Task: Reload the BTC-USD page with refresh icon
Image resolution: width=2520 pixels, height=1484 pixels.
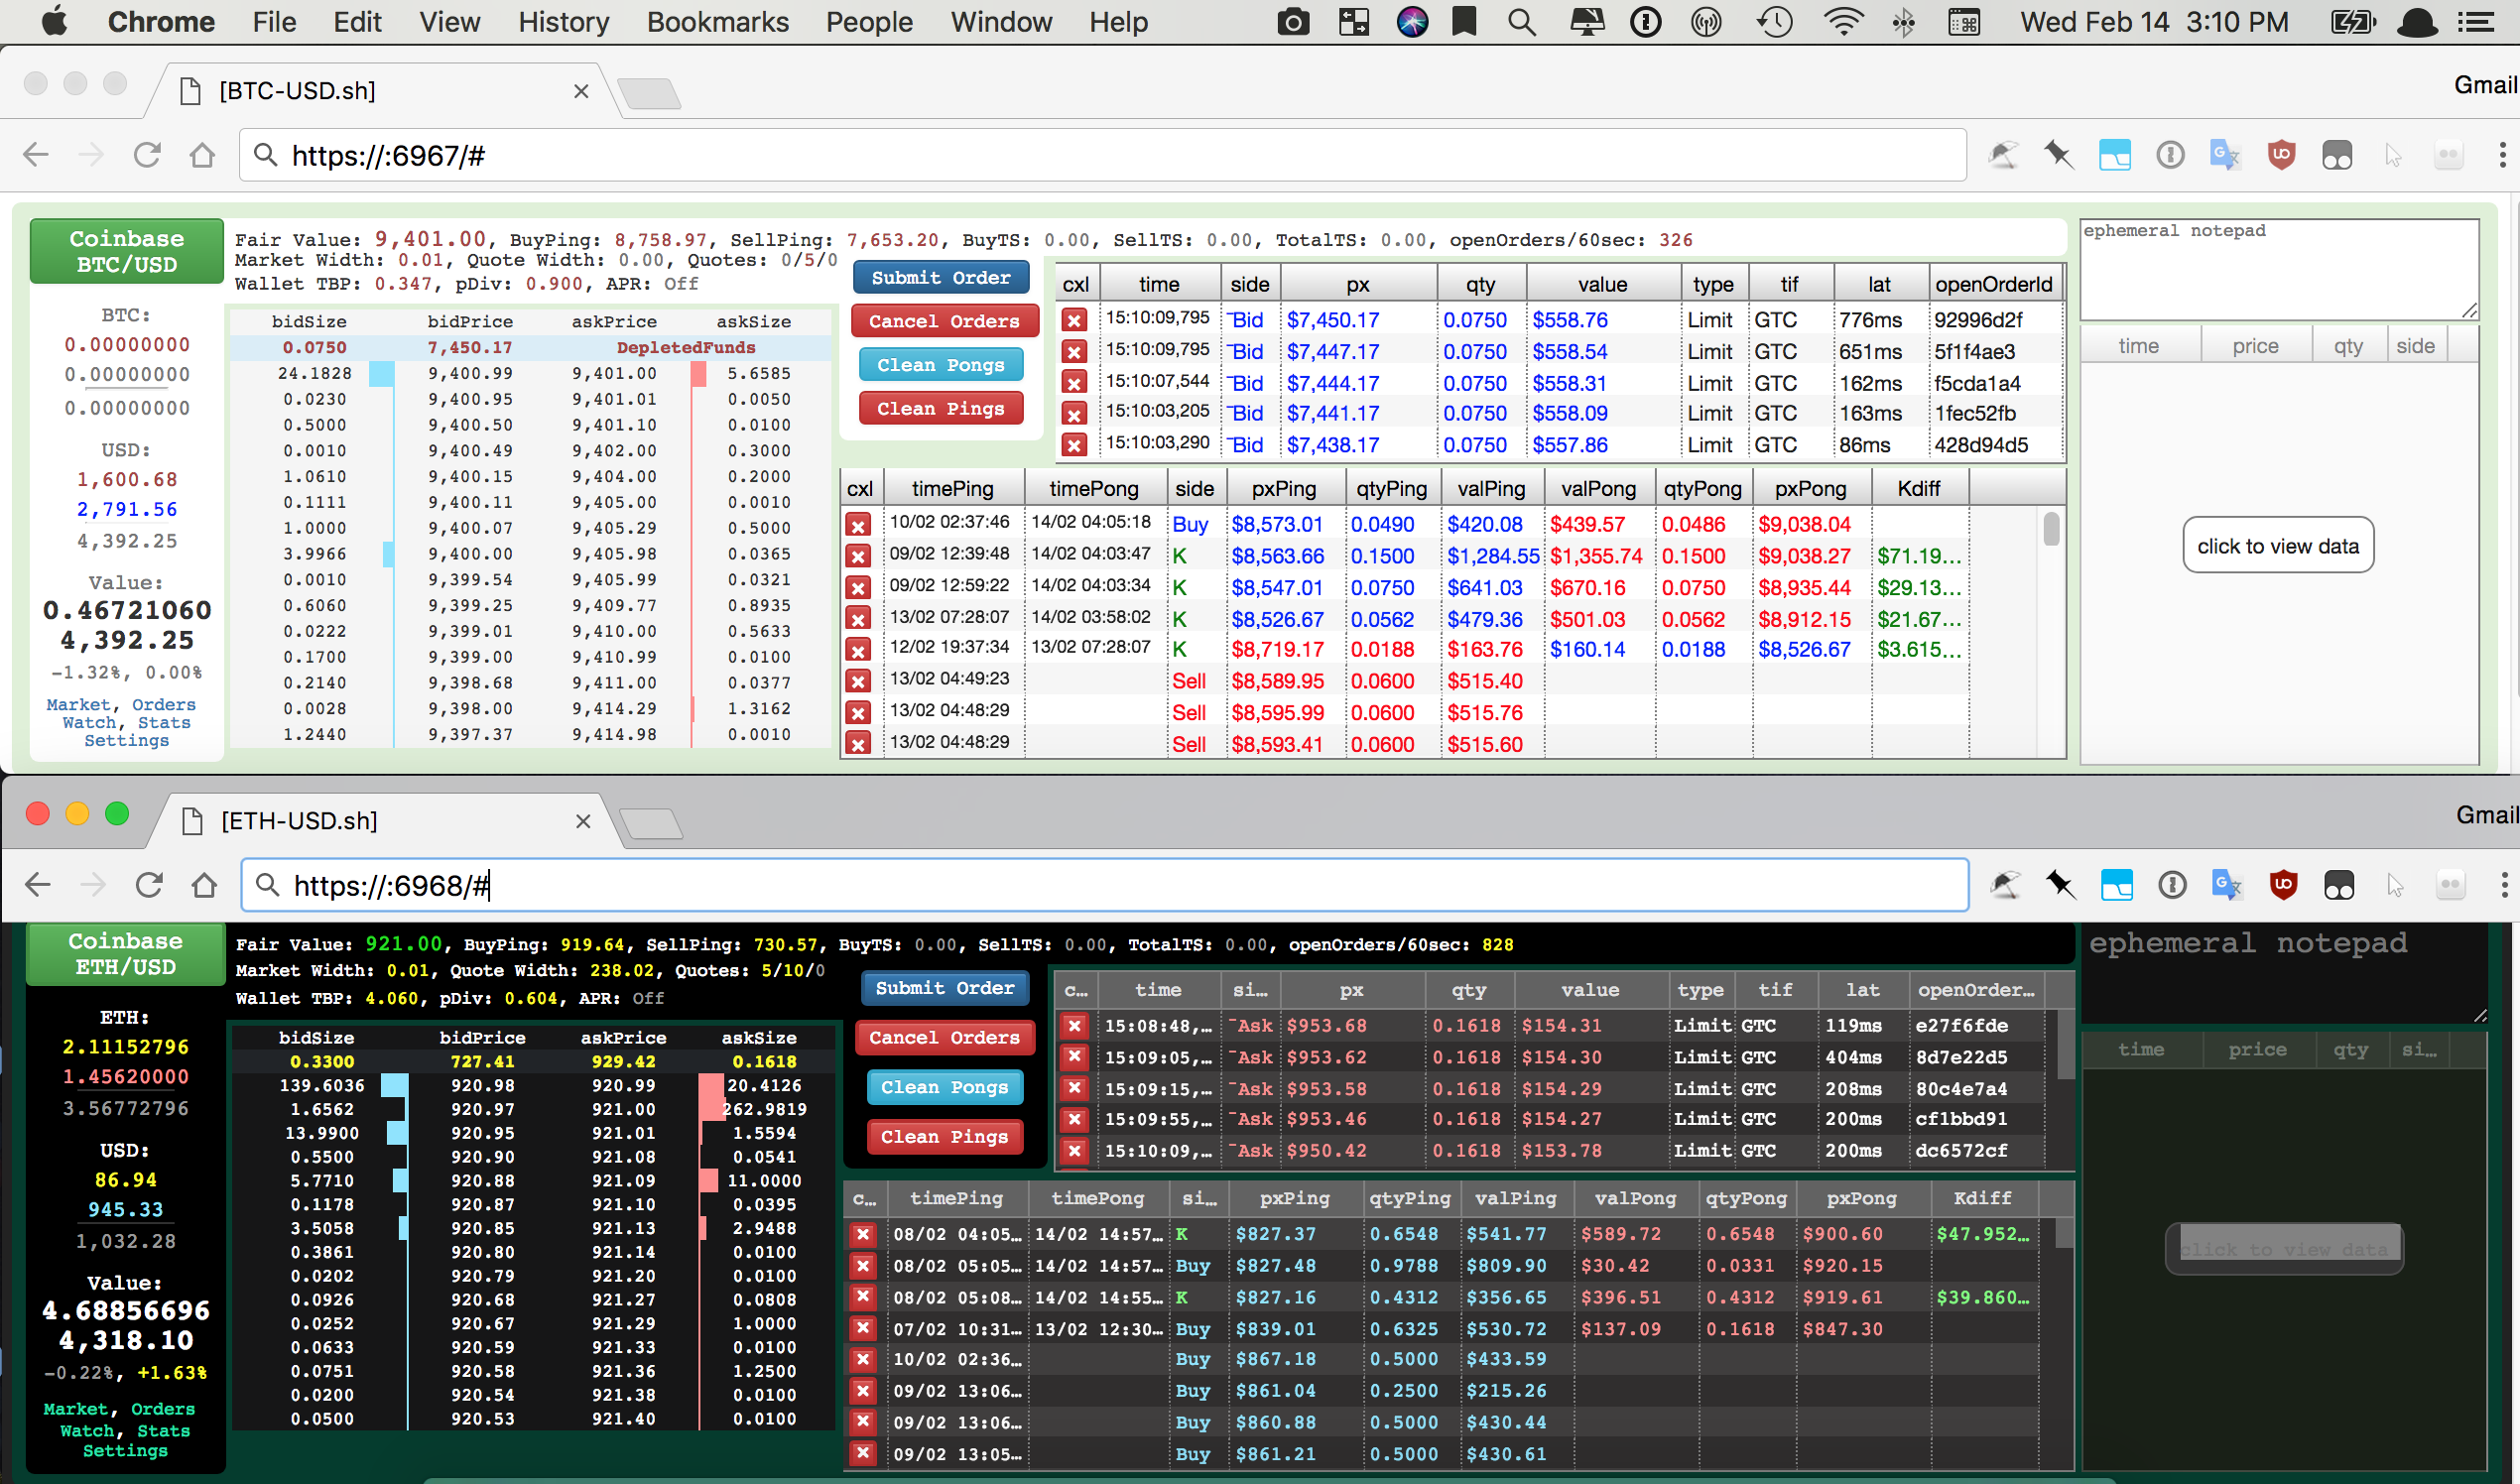Action: (147, 155)
